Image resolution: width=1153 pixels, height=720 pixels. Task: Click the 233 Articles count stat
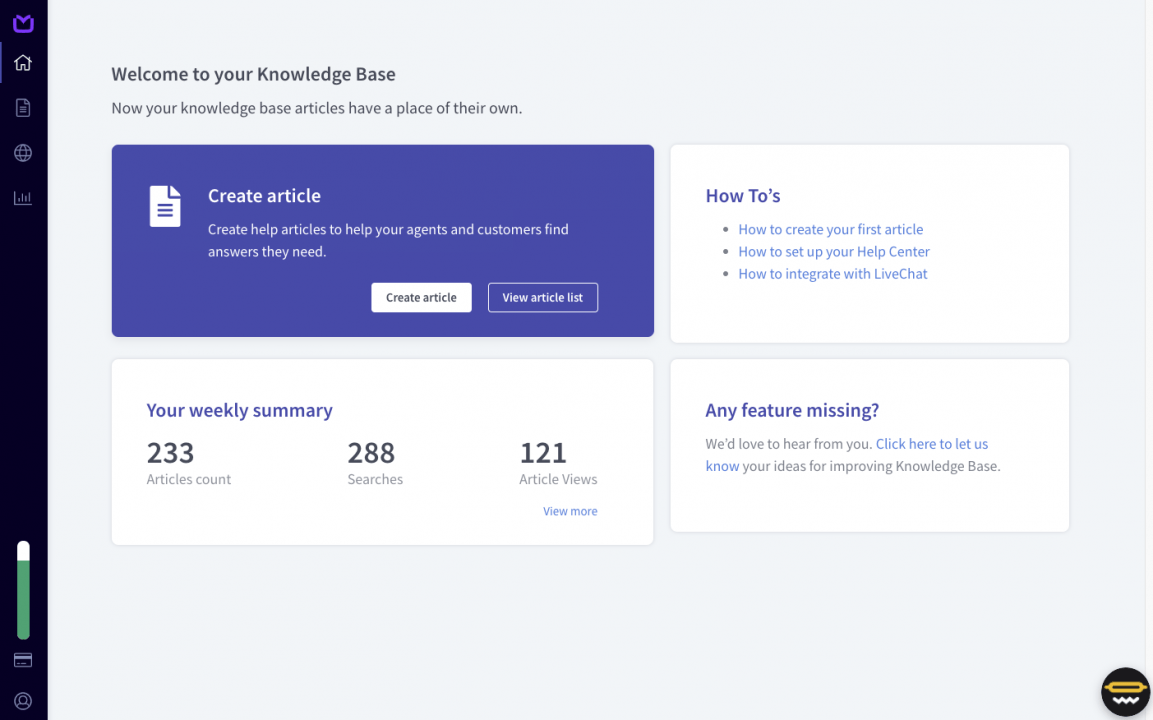tap(171, 454)
